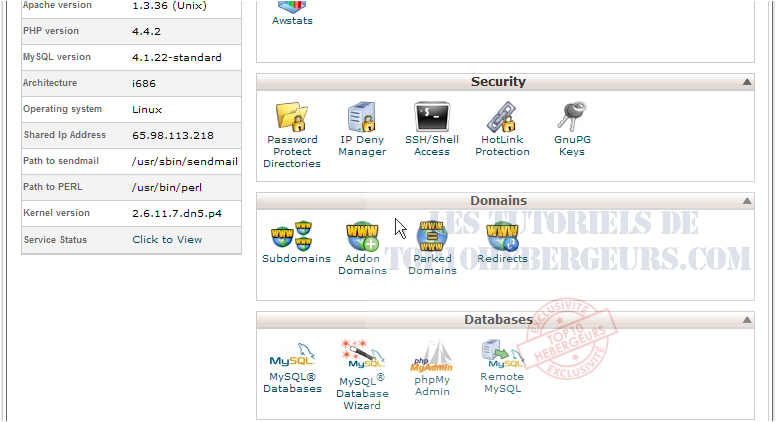The height and width of the screenshot is (422, 776).
Task: Click the Security section header bar
Action: [498, 82]
